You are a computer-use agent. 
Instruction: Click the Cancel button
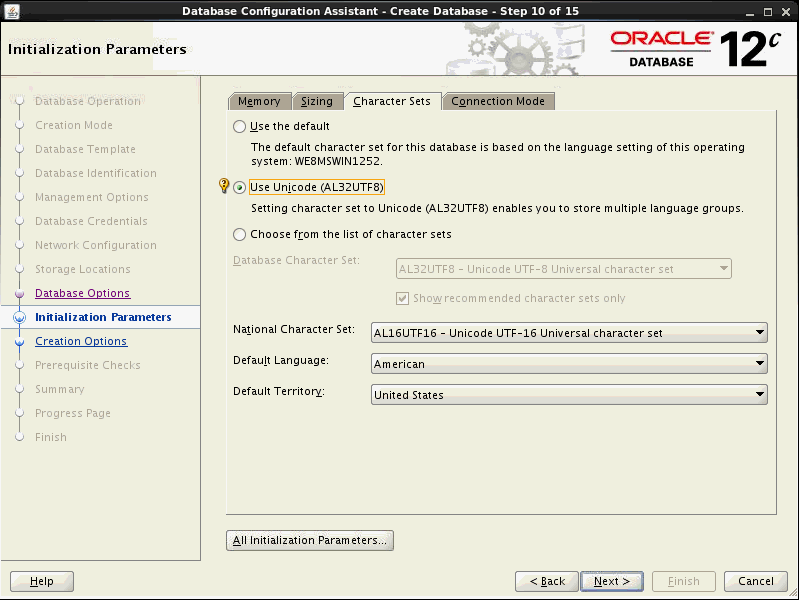pyautogui.click(x=756, y=581)
